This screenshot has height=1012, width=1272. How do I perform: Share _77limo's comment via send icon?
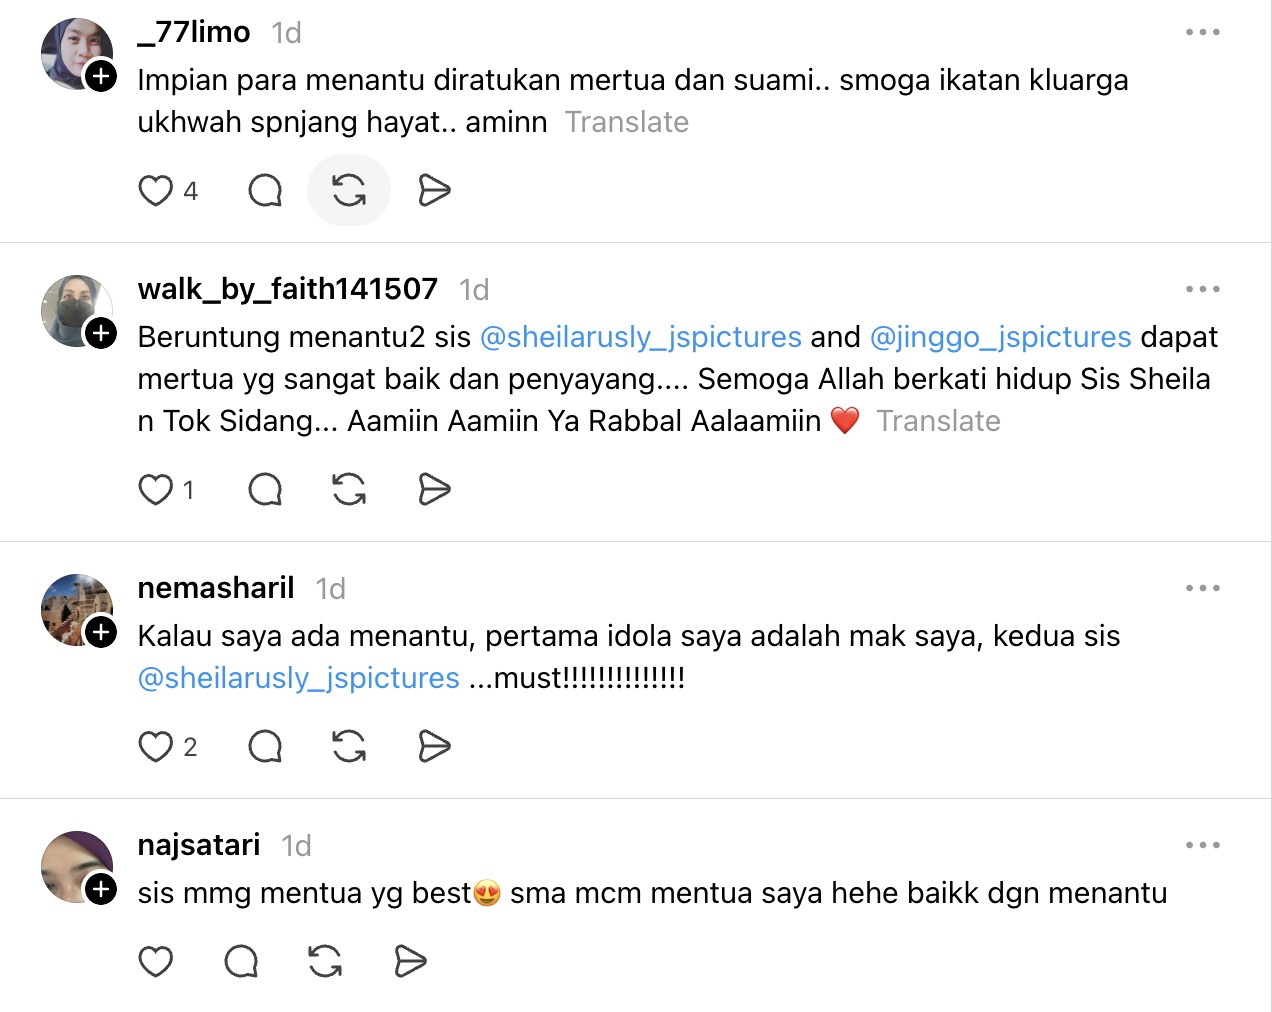pyautogui.click(x=434, y=190)
